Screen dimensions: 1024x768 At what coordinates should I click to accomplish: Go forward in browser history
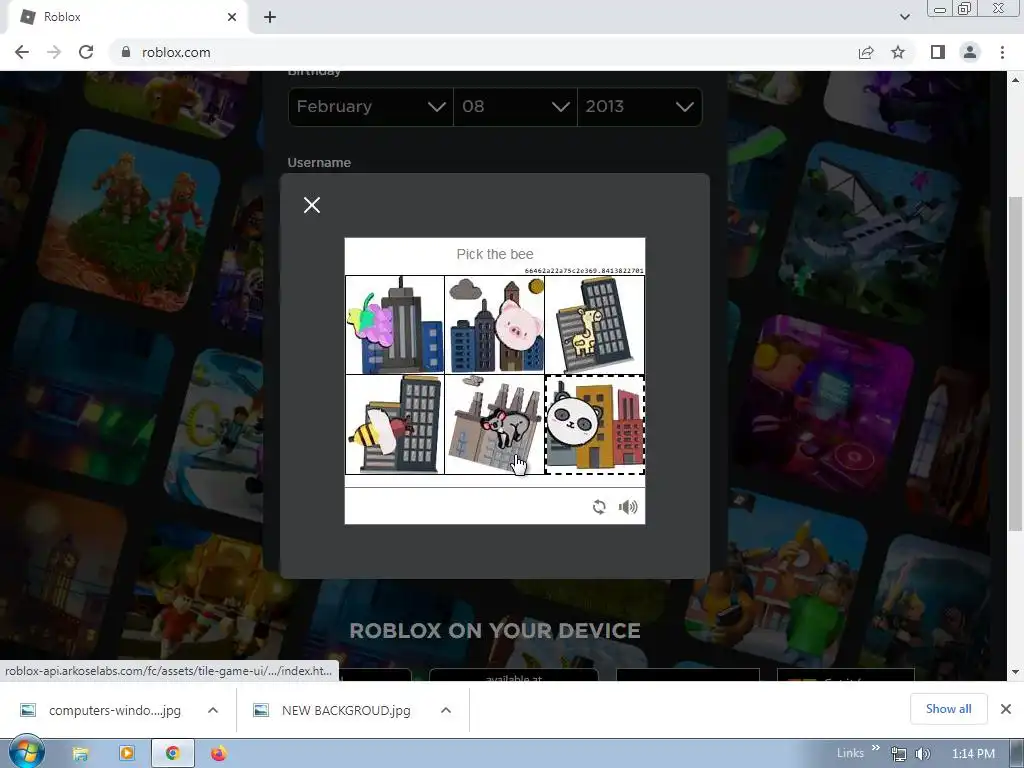(x=54, y=52)
